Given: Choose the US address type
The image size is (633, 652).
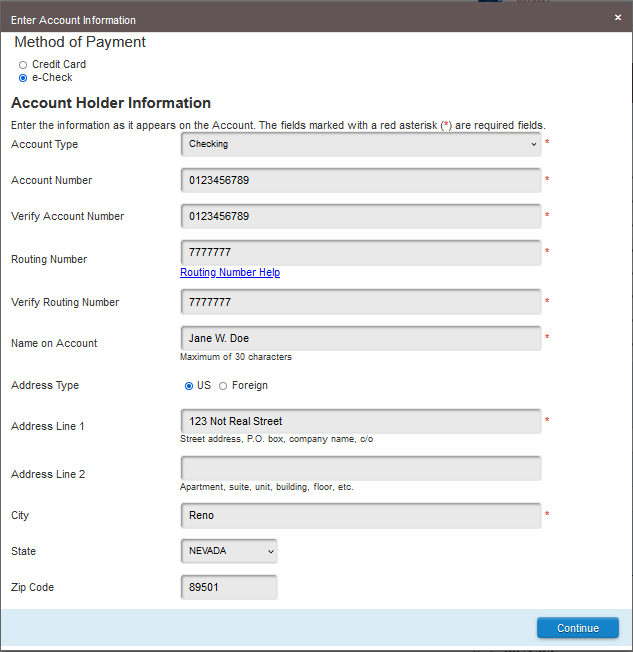Looking at the screenshot, I should [189, 386].
